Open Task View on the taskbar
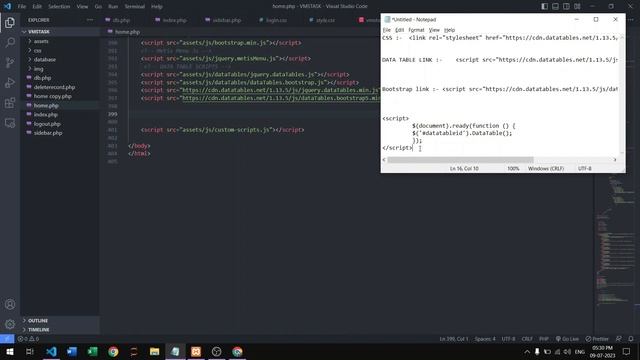This screenshot has width=640, height=360. [x=30, y=351]
